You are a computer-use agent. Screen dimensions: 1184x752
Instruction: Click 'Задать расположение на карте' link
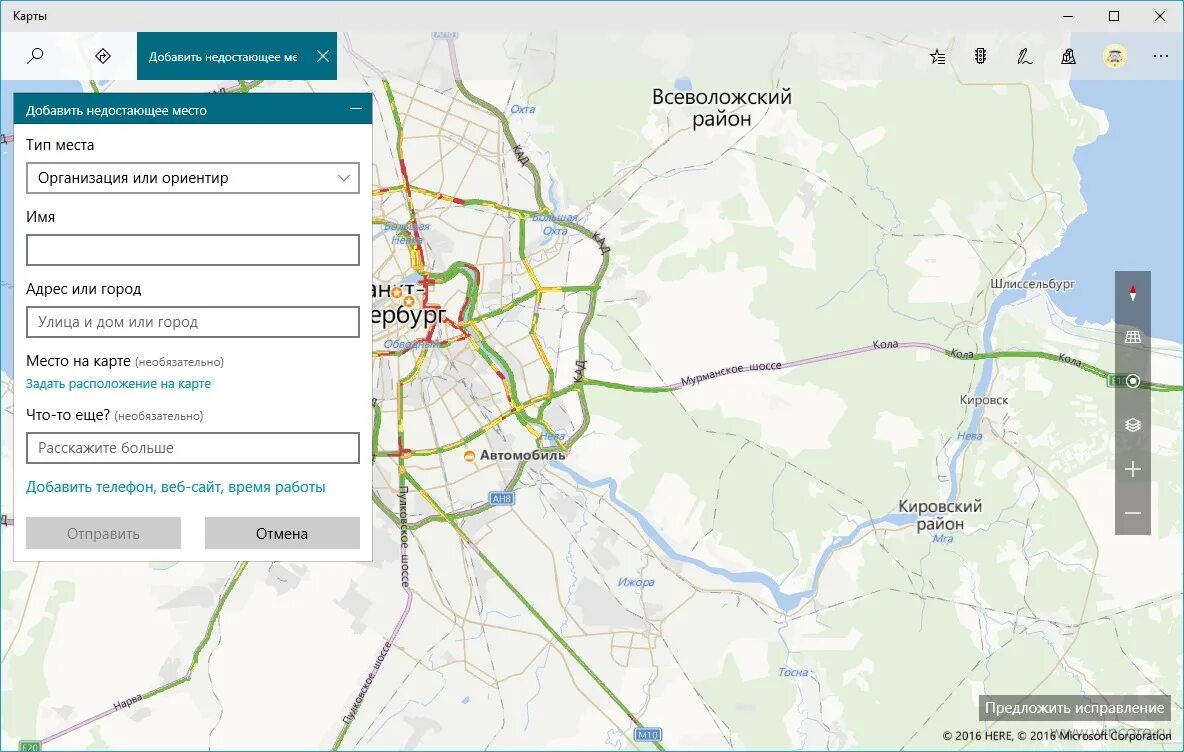tap(119, 384)
